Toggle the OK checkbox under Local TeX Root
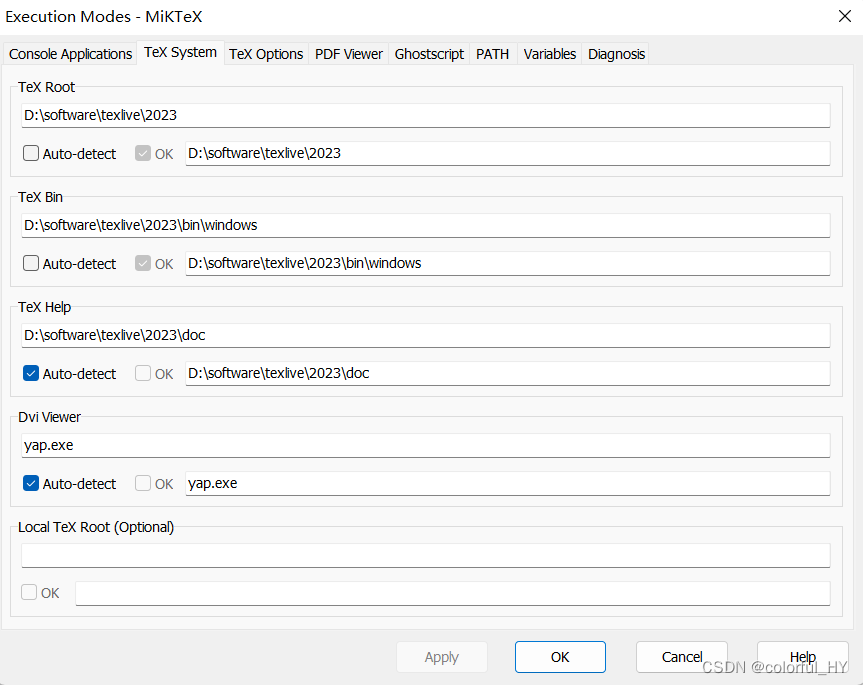The image size is (863, 685). tap(29, 592)
